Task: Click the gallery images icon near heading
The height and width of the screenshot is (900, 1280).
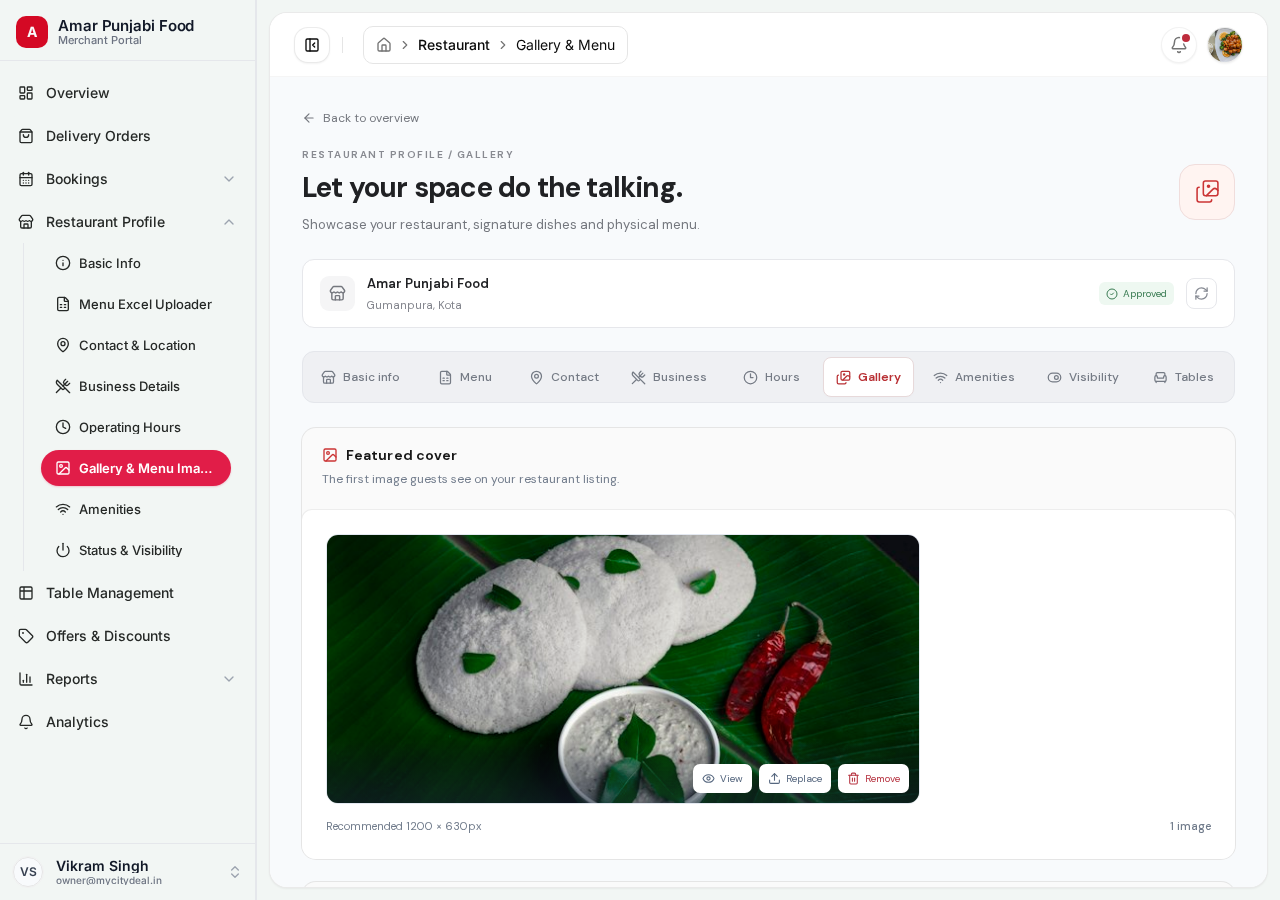Action: pos(1207,192)
